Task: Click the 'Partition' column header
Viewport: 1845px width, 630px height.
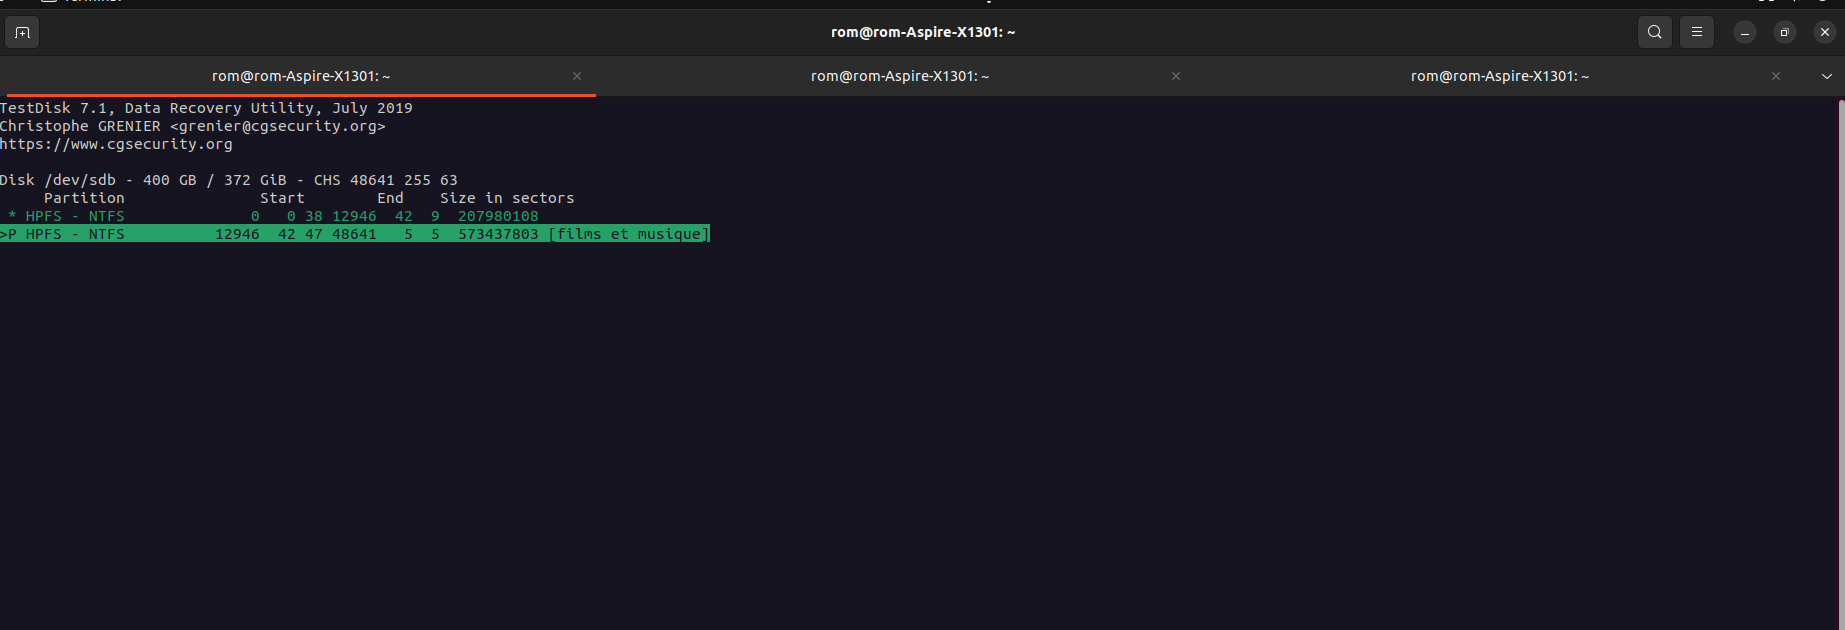Action: click(84, 198)
